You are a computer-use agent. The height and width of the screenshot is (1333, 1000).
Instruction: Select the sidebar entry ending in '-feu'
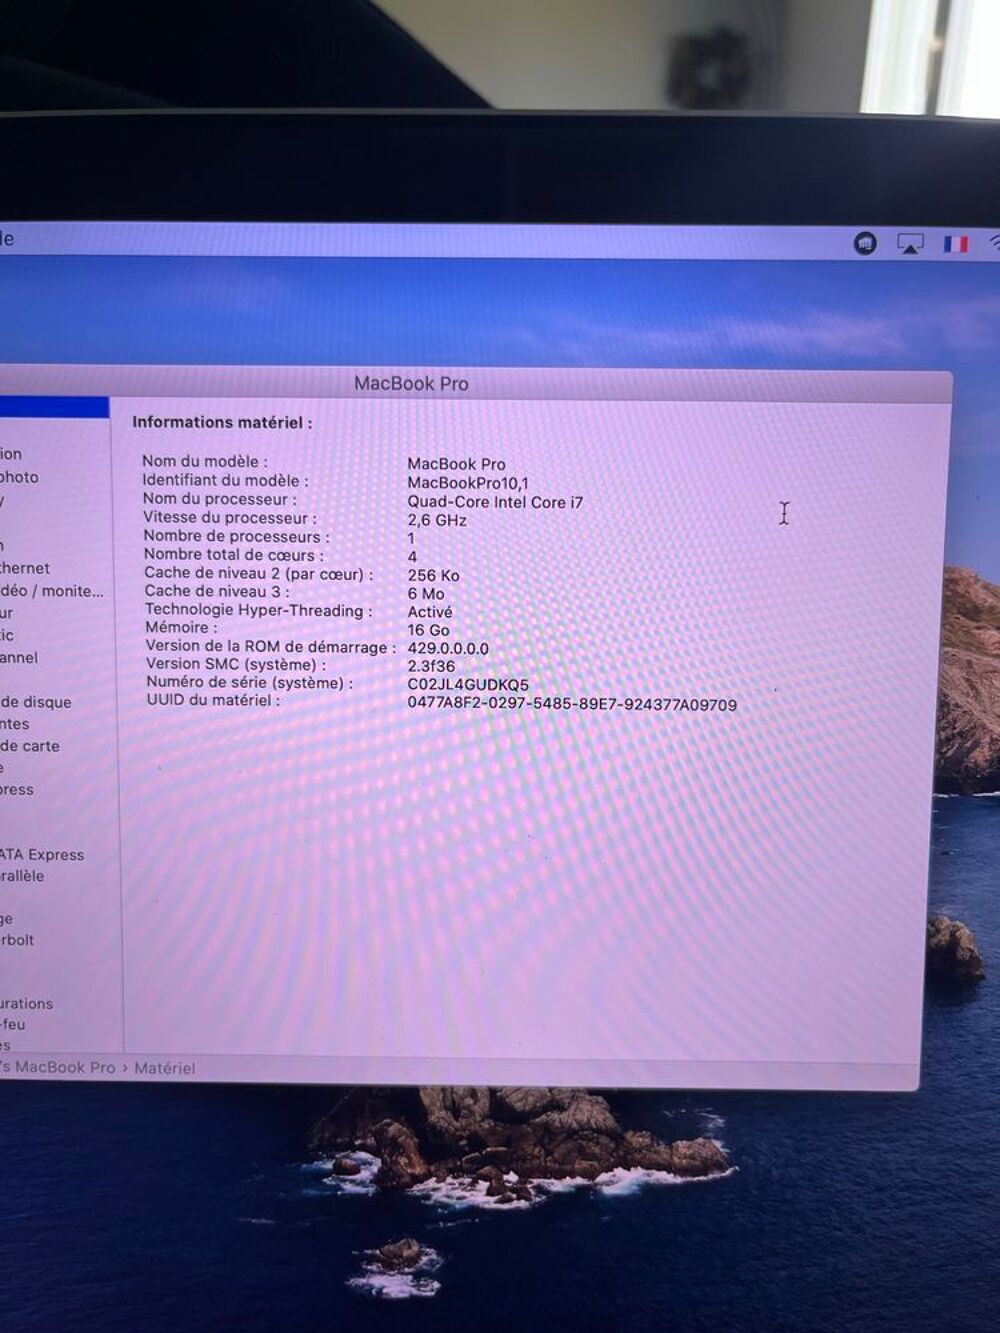(13, 1024)
